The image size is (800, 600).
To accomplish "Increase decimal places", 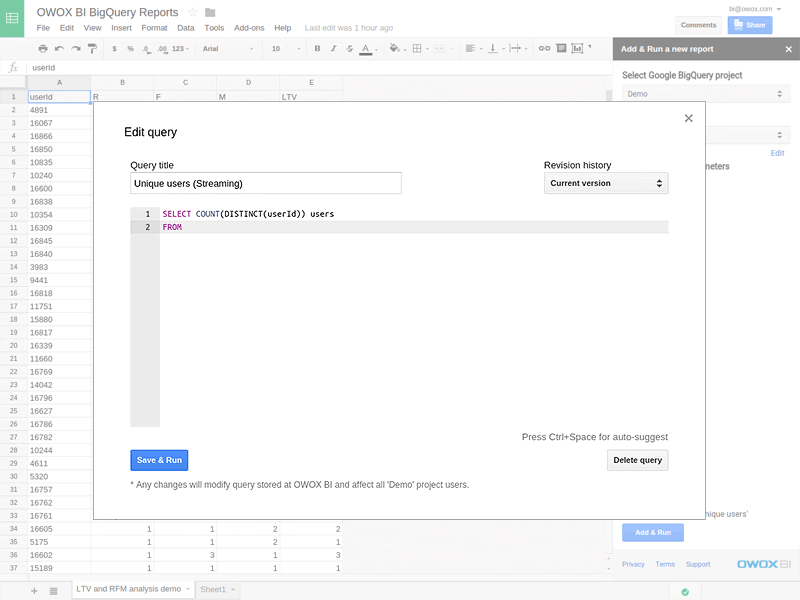I will click(x=162, y=48).
